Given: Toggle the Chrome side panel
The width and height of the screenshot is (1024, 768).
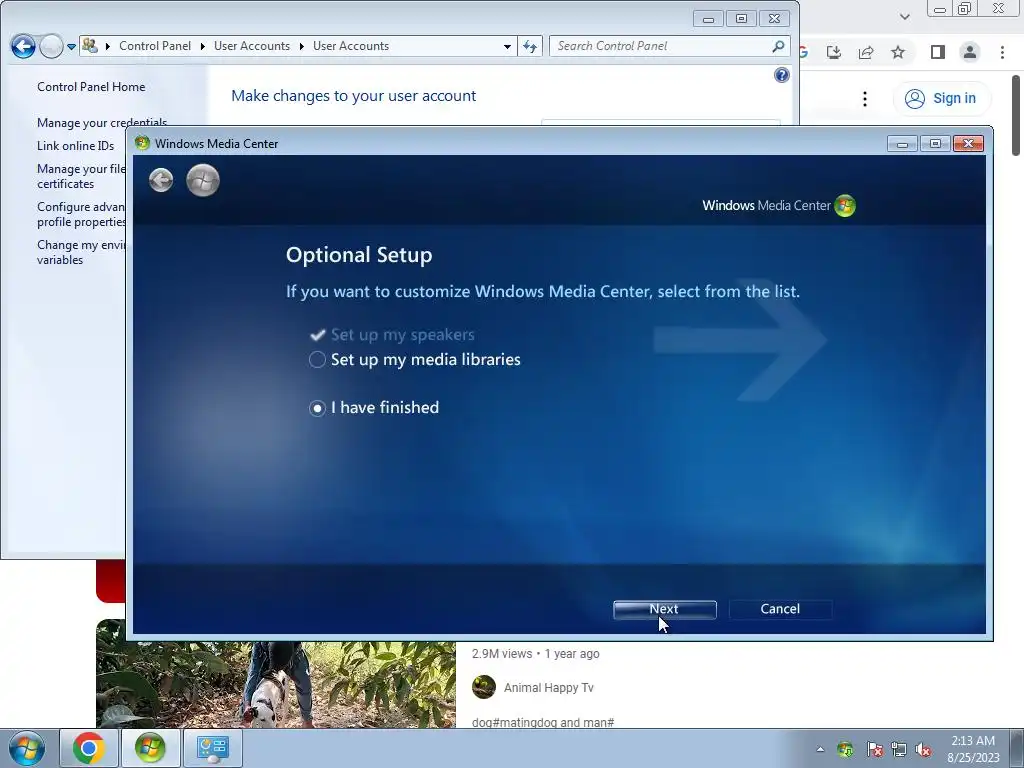Looking at the screenshot, I should coord(937,52).
